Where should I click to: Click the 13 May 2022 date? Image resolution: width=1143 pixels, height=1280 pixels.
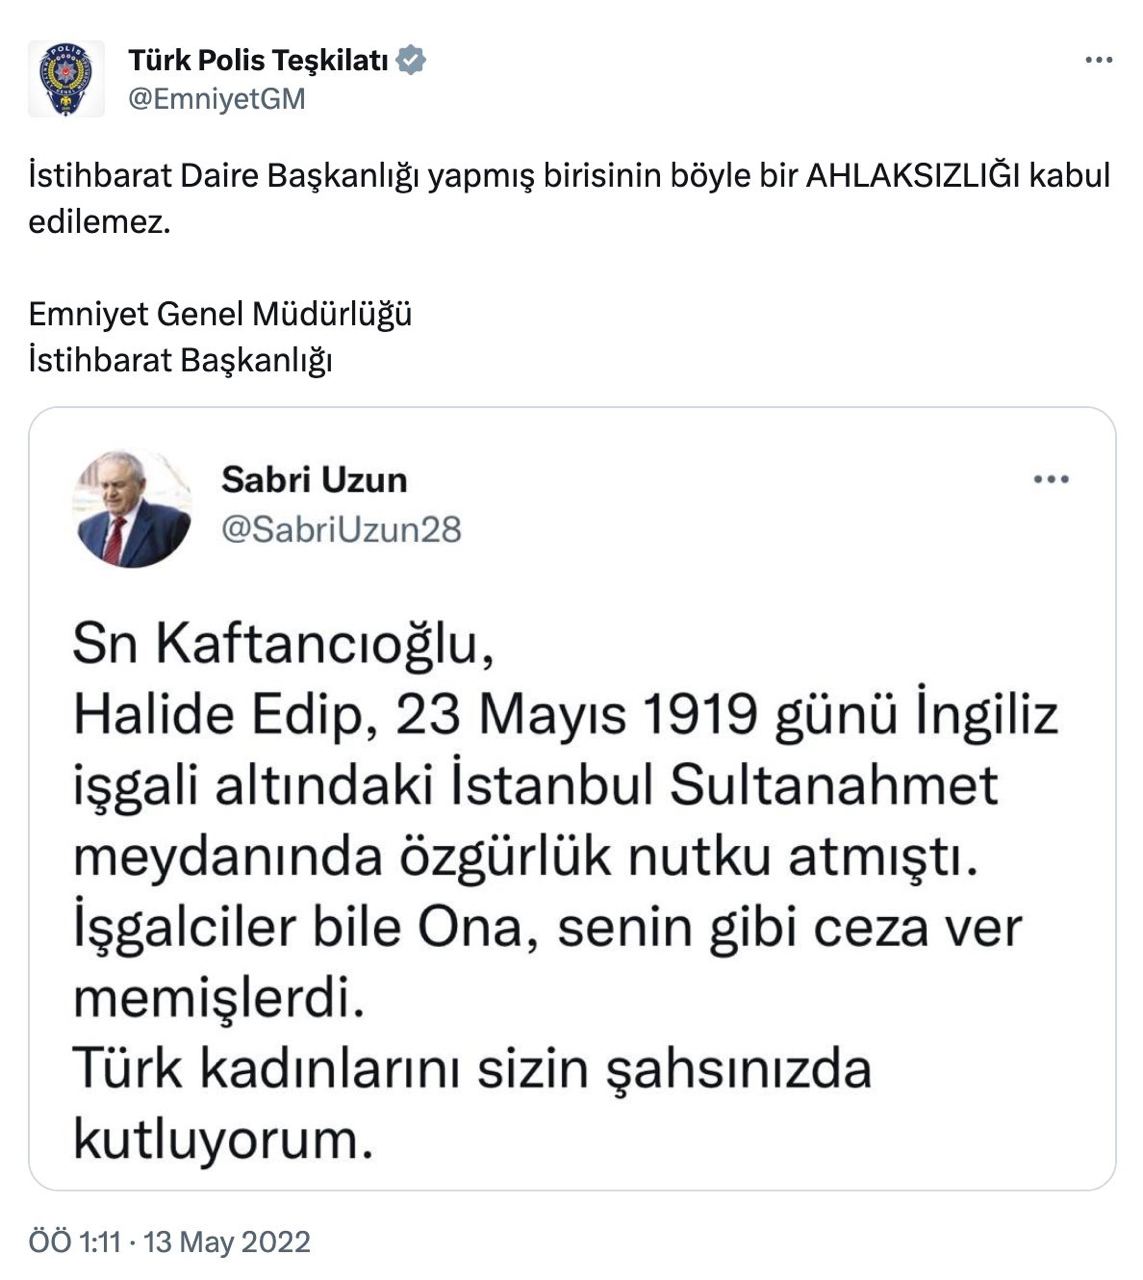point(228,1242)
